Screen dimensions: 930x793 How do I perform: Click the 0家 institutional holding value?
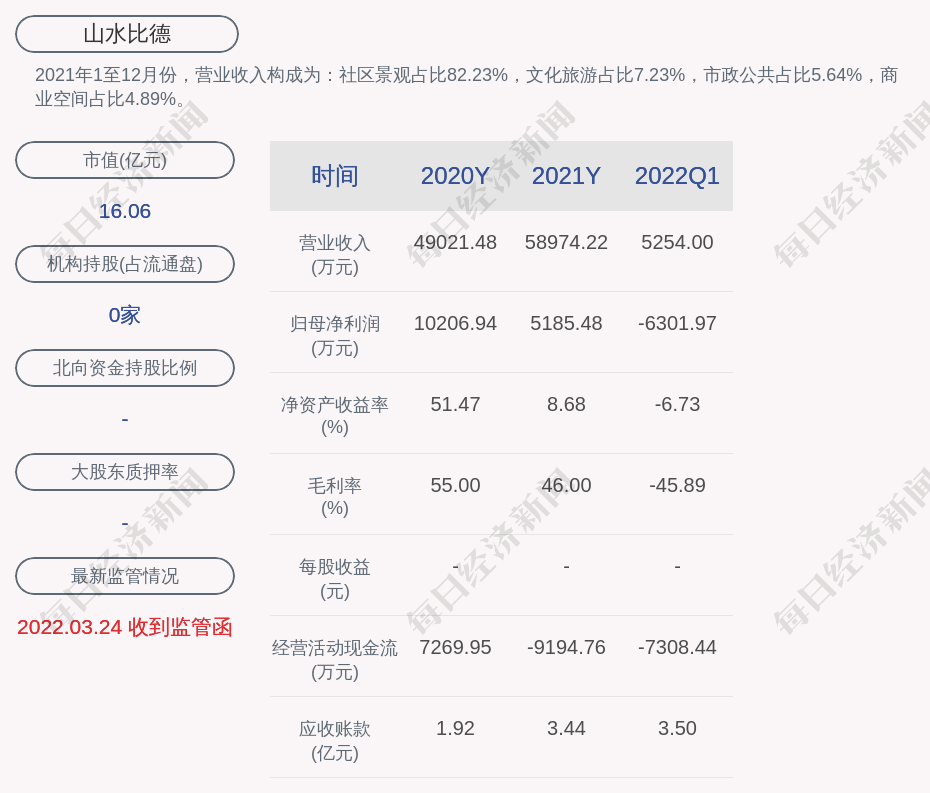pos(125,315)
